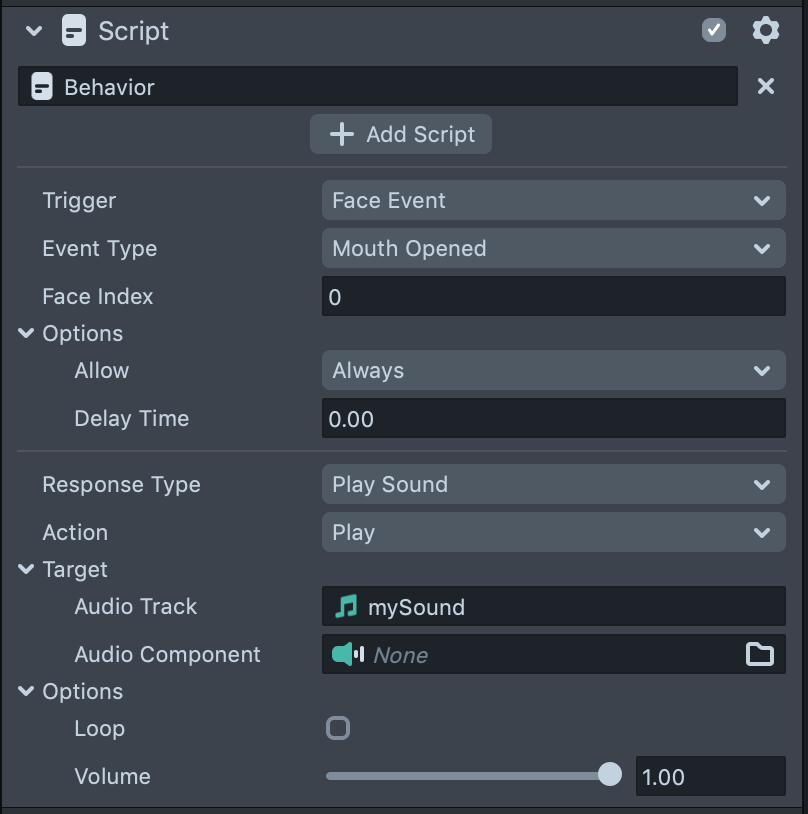Click the Behavior script file icon
808x814 pixels.
coord(42,87)
